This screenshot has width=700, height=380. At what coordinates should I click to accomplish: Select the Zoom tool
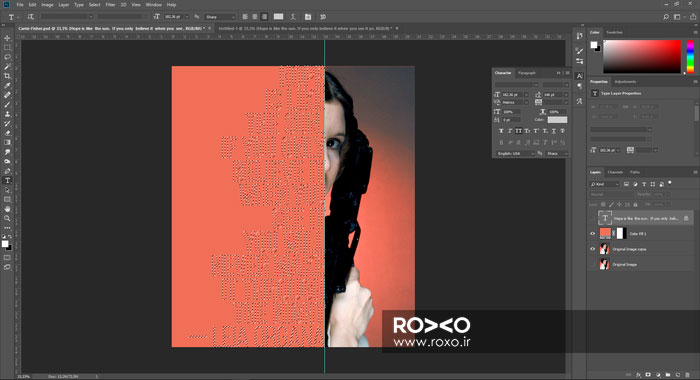7,218
